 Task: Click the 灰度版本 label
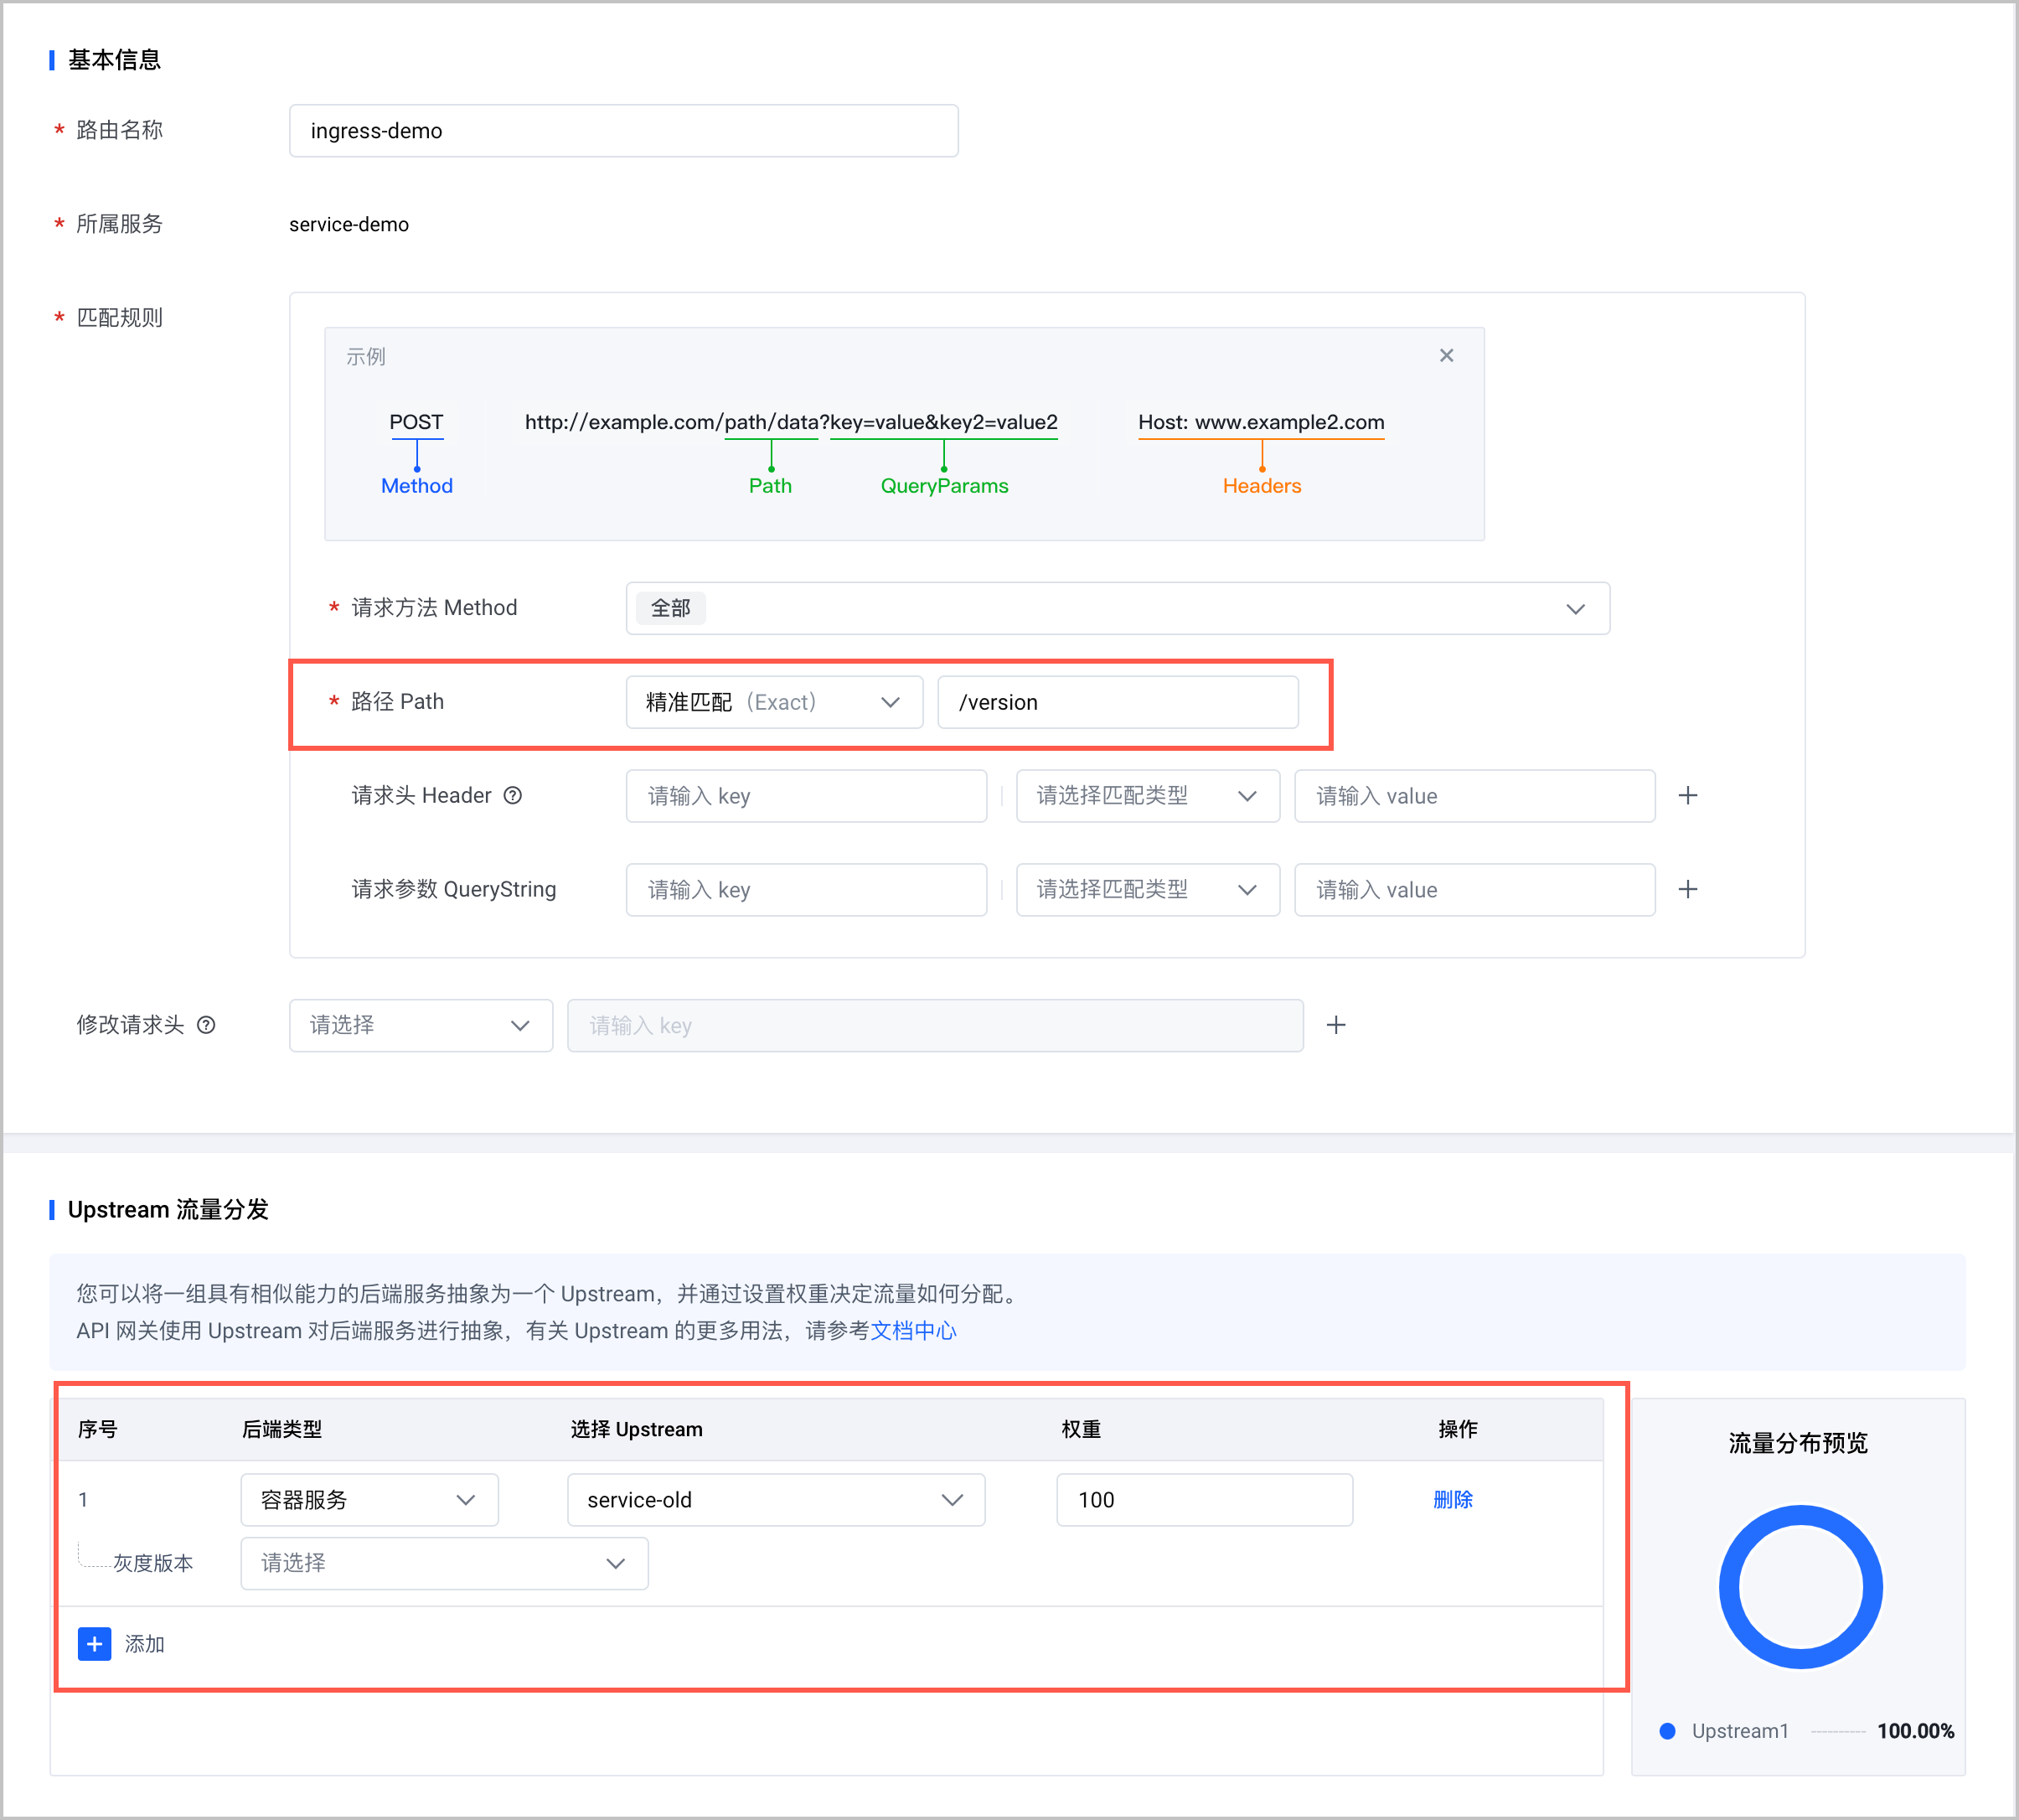(x=153, y=1563)
